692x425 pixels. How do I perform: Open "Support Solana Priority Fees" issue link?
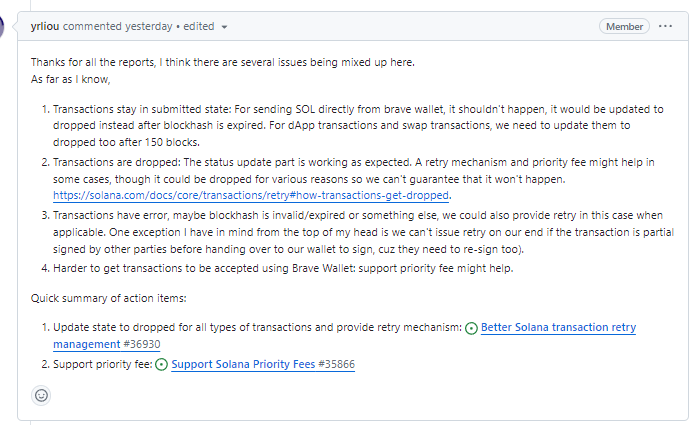tap(241, 365)
